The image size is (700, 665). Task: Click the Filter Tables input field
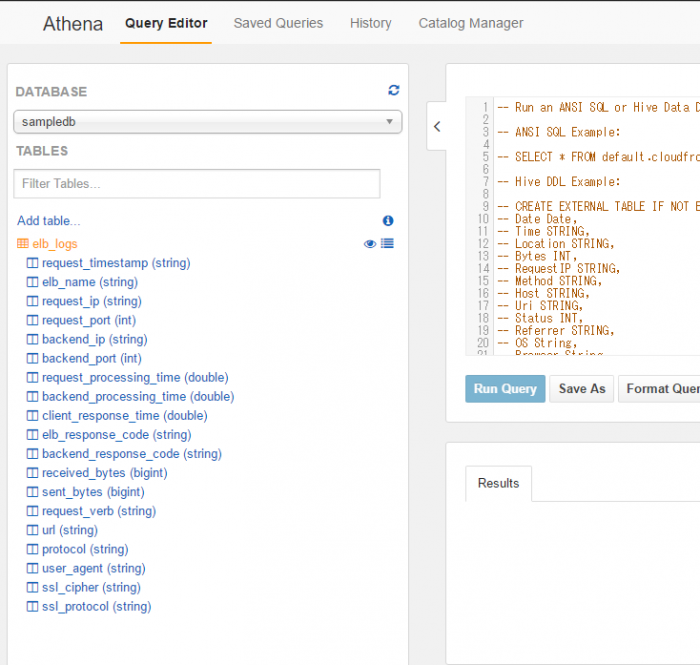pos(197,183)
